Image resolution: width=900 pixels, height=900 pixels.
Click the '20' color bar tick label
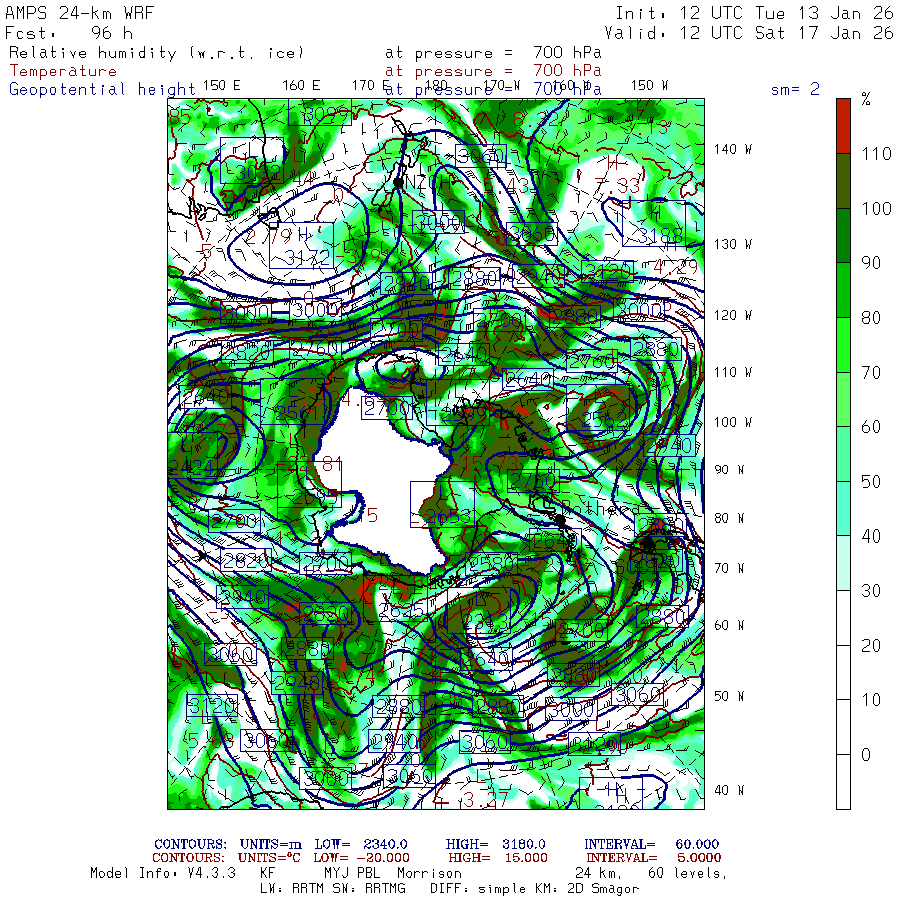871,646
